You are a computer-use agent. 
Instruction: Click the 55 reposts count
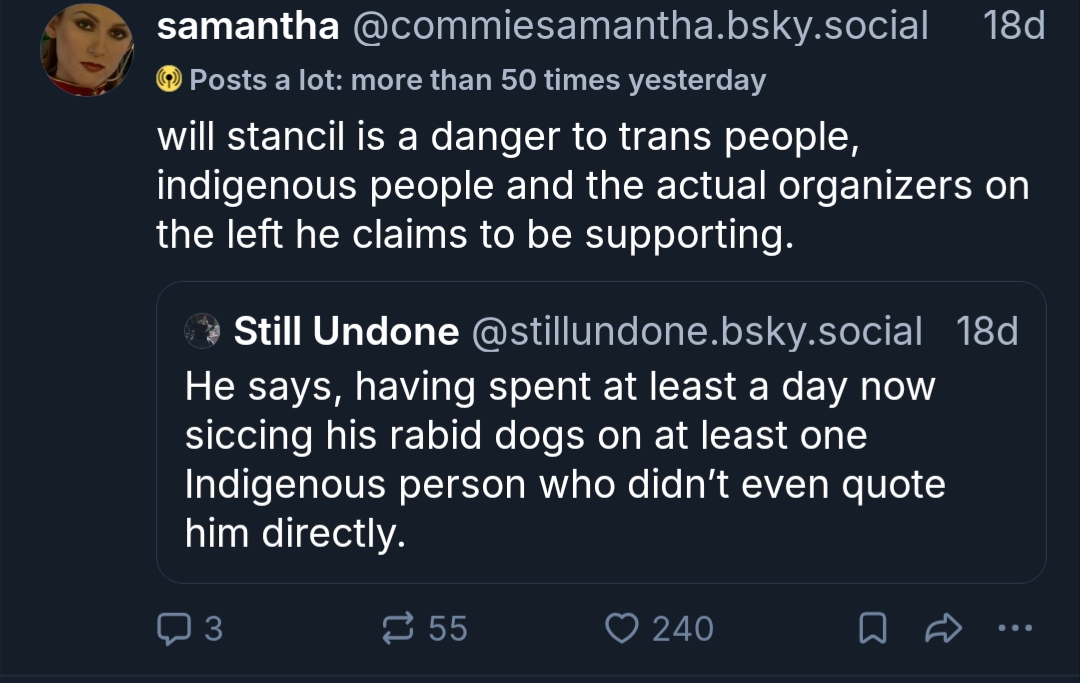(448, 628)
